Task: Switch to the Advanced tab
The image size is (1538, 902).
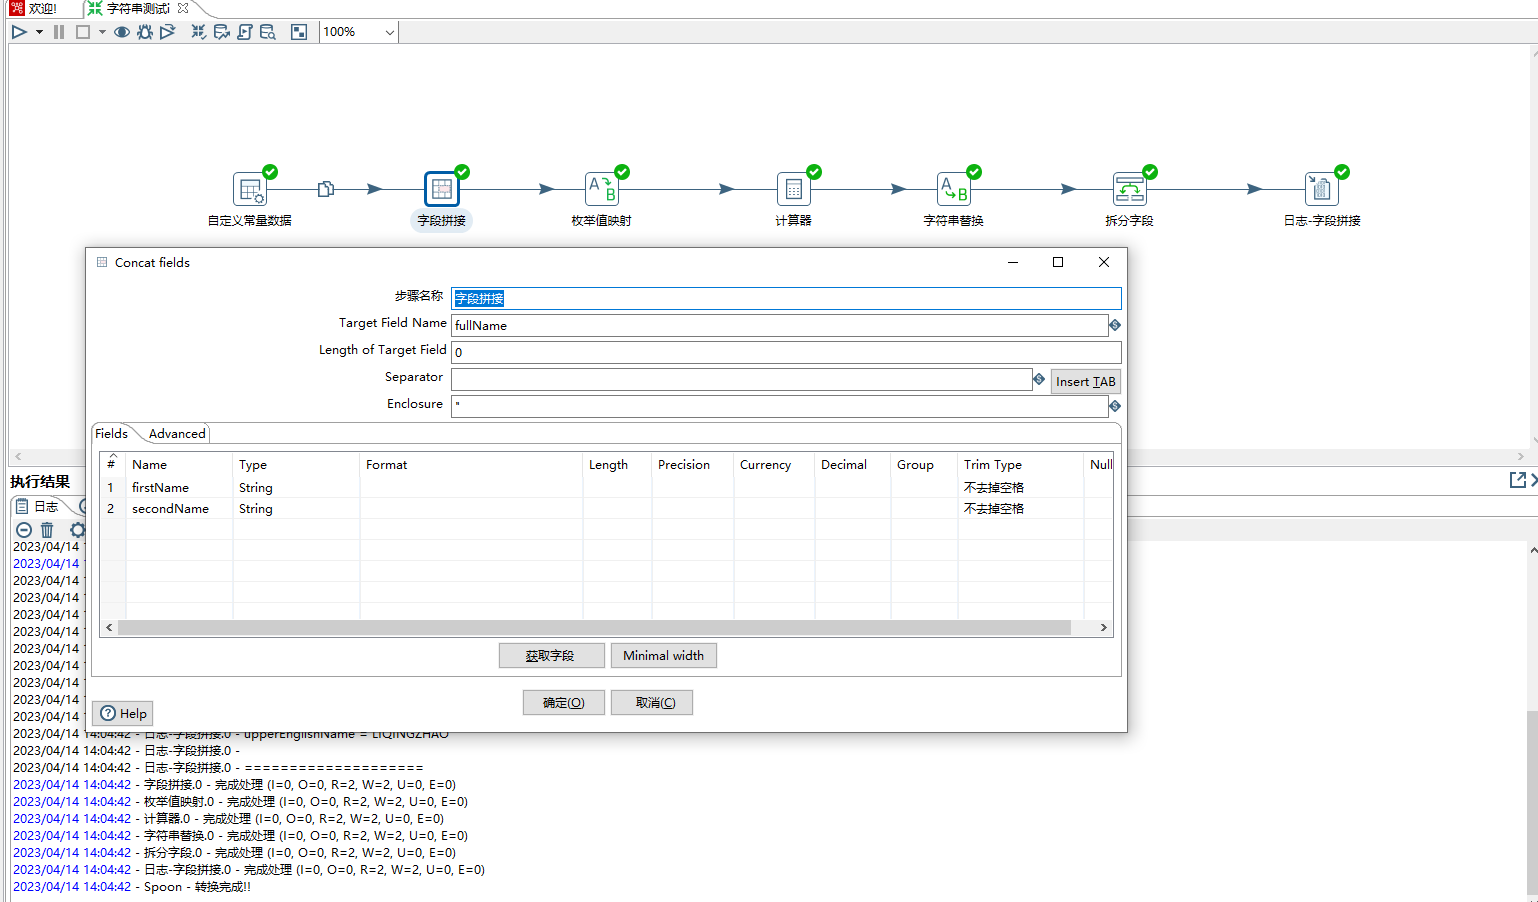Action: click(177, 434)
